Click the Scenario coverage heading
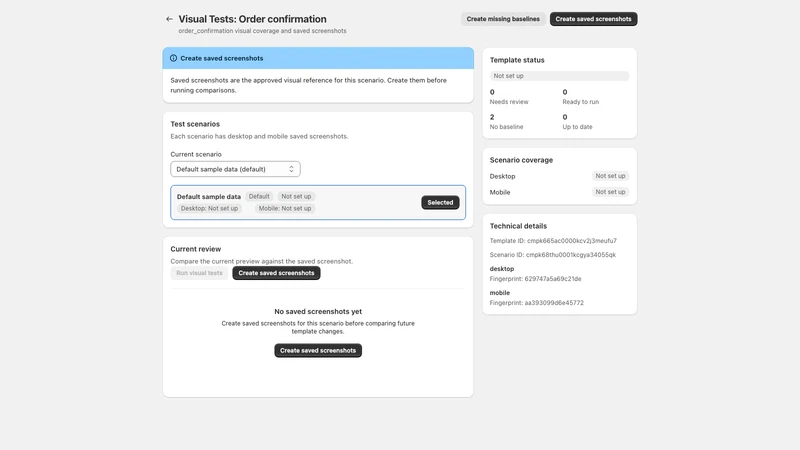This screenshot has height=450, width=800. coord(521,160)
